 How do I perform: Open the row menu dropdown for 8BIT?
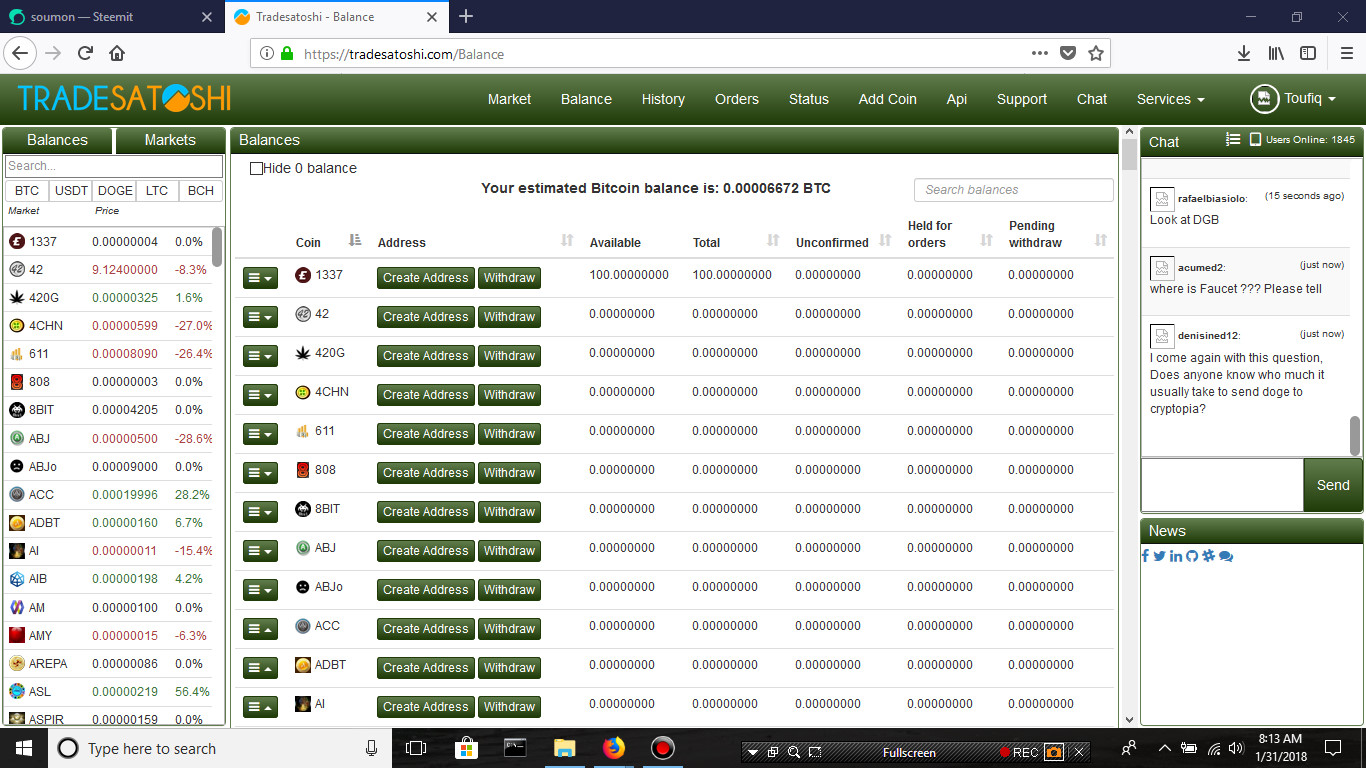click(x=260, y=512)
